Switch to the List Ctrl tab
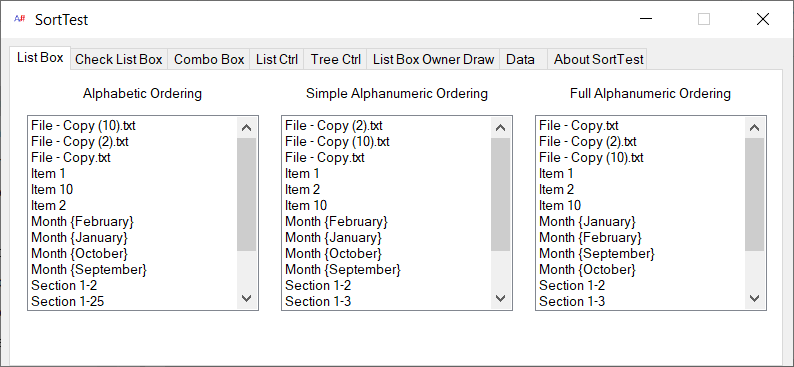The image size is (794, 367). point(277,59)
